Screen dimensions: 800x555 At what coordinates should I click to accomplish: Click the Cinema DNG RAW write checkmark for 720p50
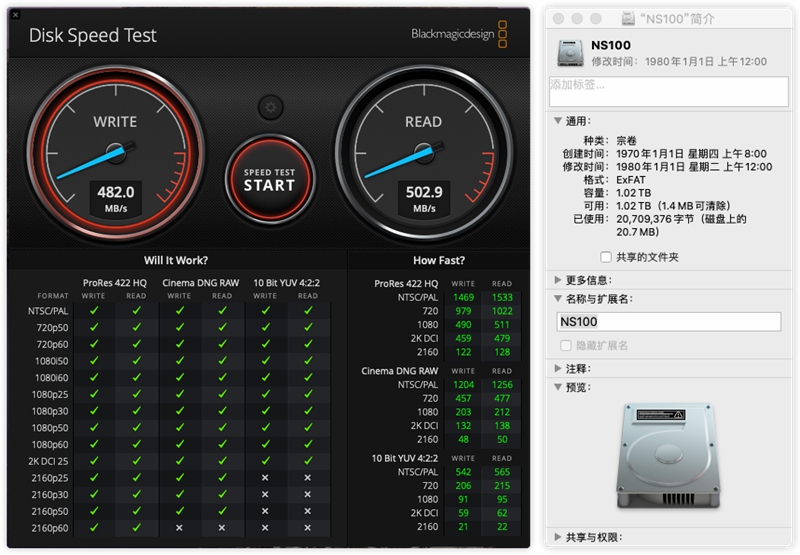coord(180,327)
